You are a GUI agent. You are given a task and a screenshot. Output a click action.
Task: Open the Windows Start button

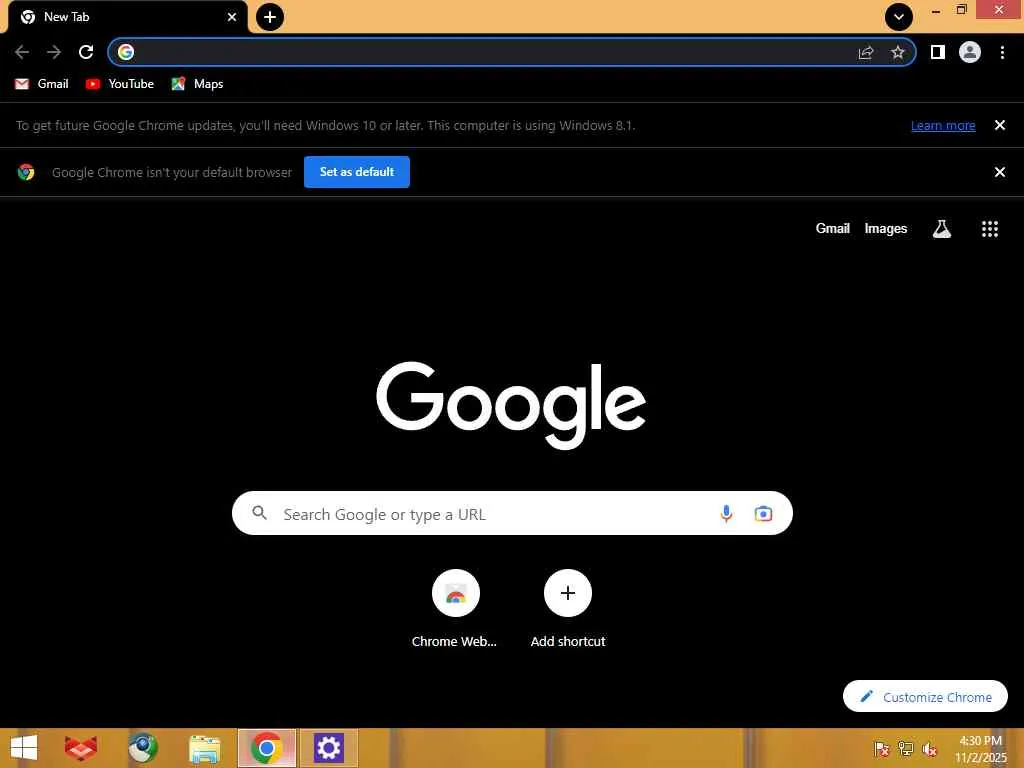point(24,748)
